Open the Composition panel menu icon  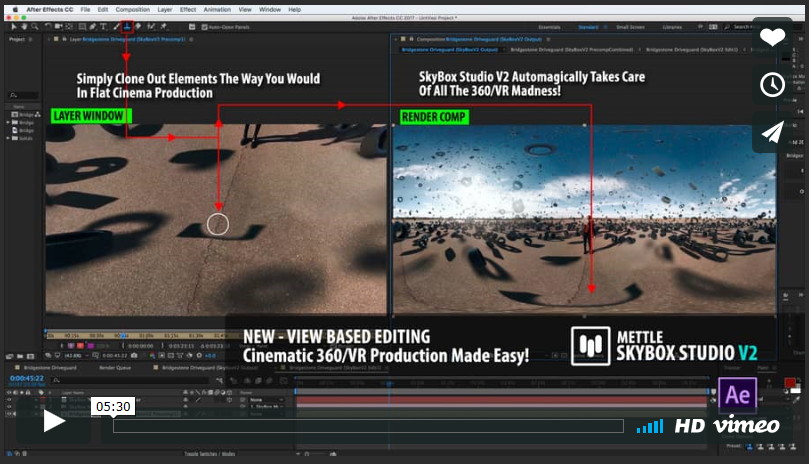[548, 39]
